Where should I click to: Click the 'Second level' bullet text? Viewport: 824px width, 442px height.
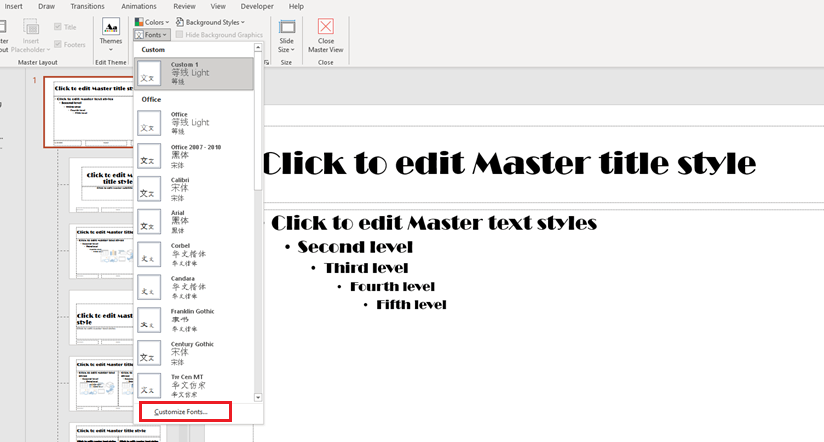point(355,247)
